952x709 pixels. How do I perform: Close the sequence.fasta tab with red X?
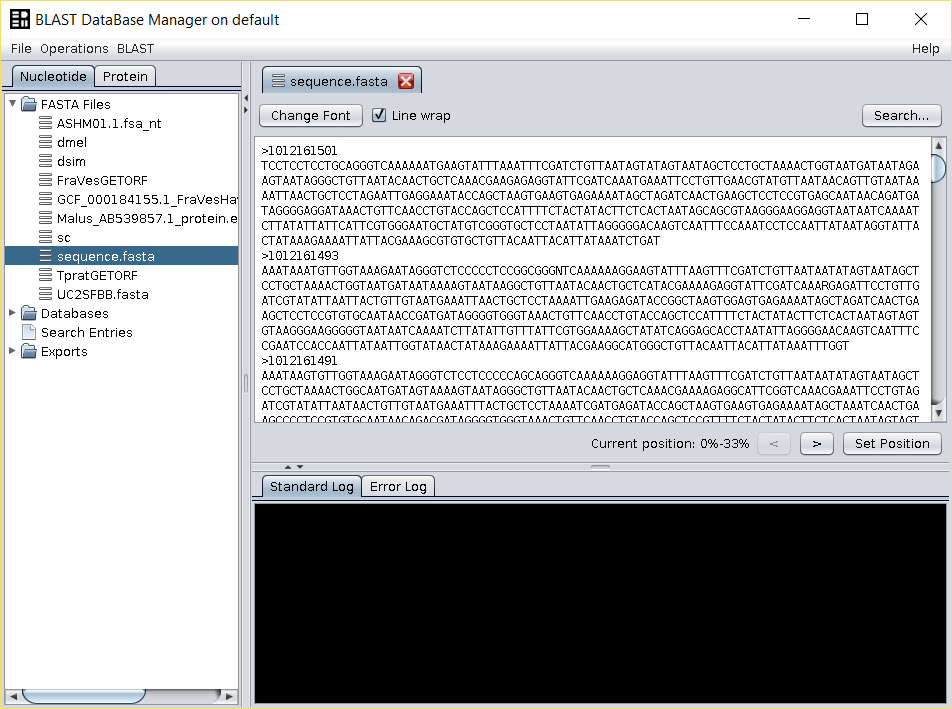click(406, 81)
